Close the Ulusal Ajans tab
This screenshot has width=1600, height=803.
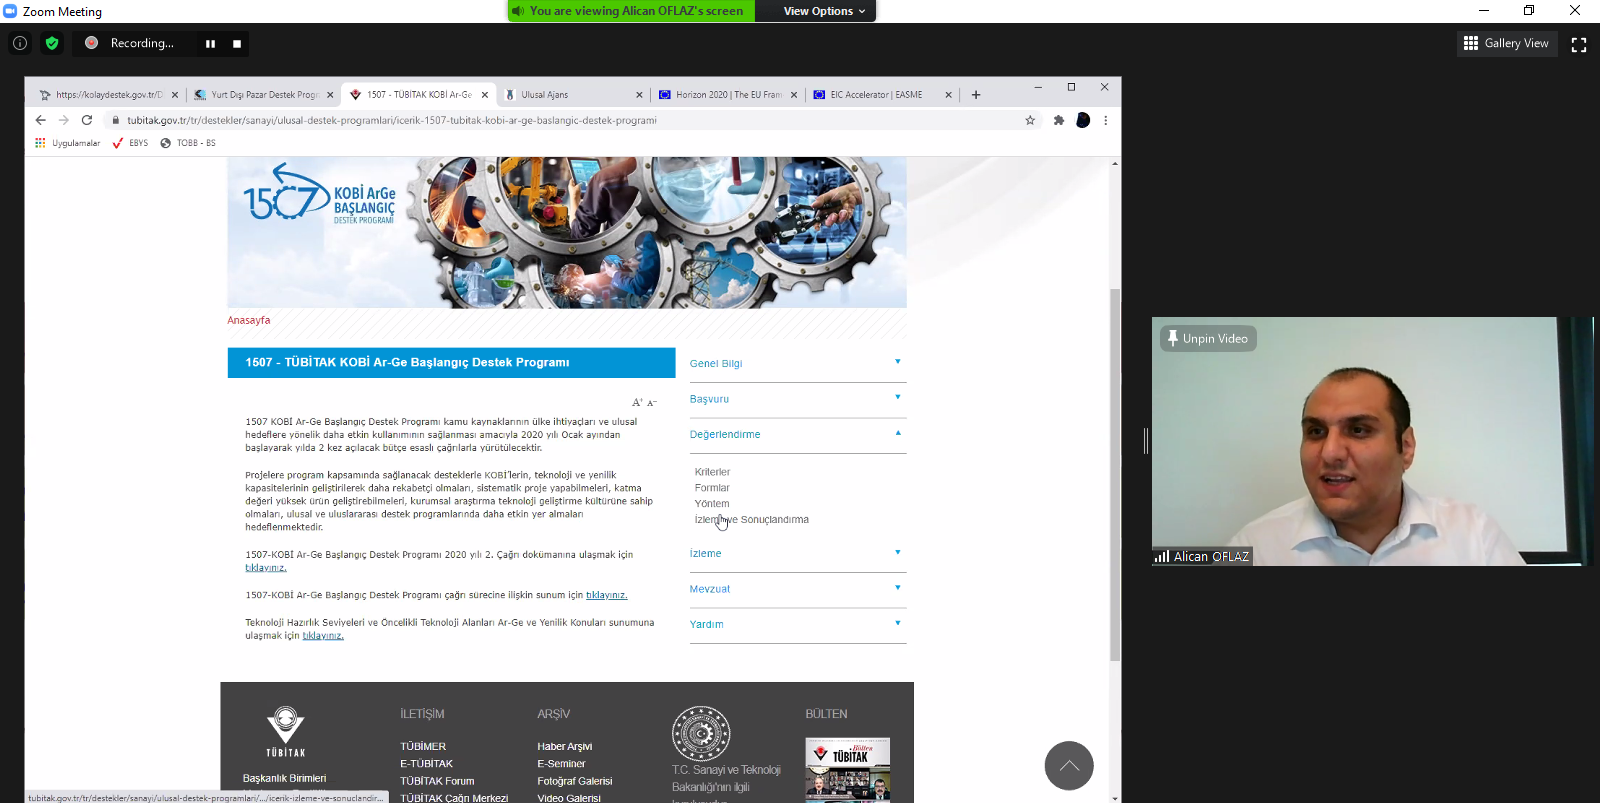(640, 95)
